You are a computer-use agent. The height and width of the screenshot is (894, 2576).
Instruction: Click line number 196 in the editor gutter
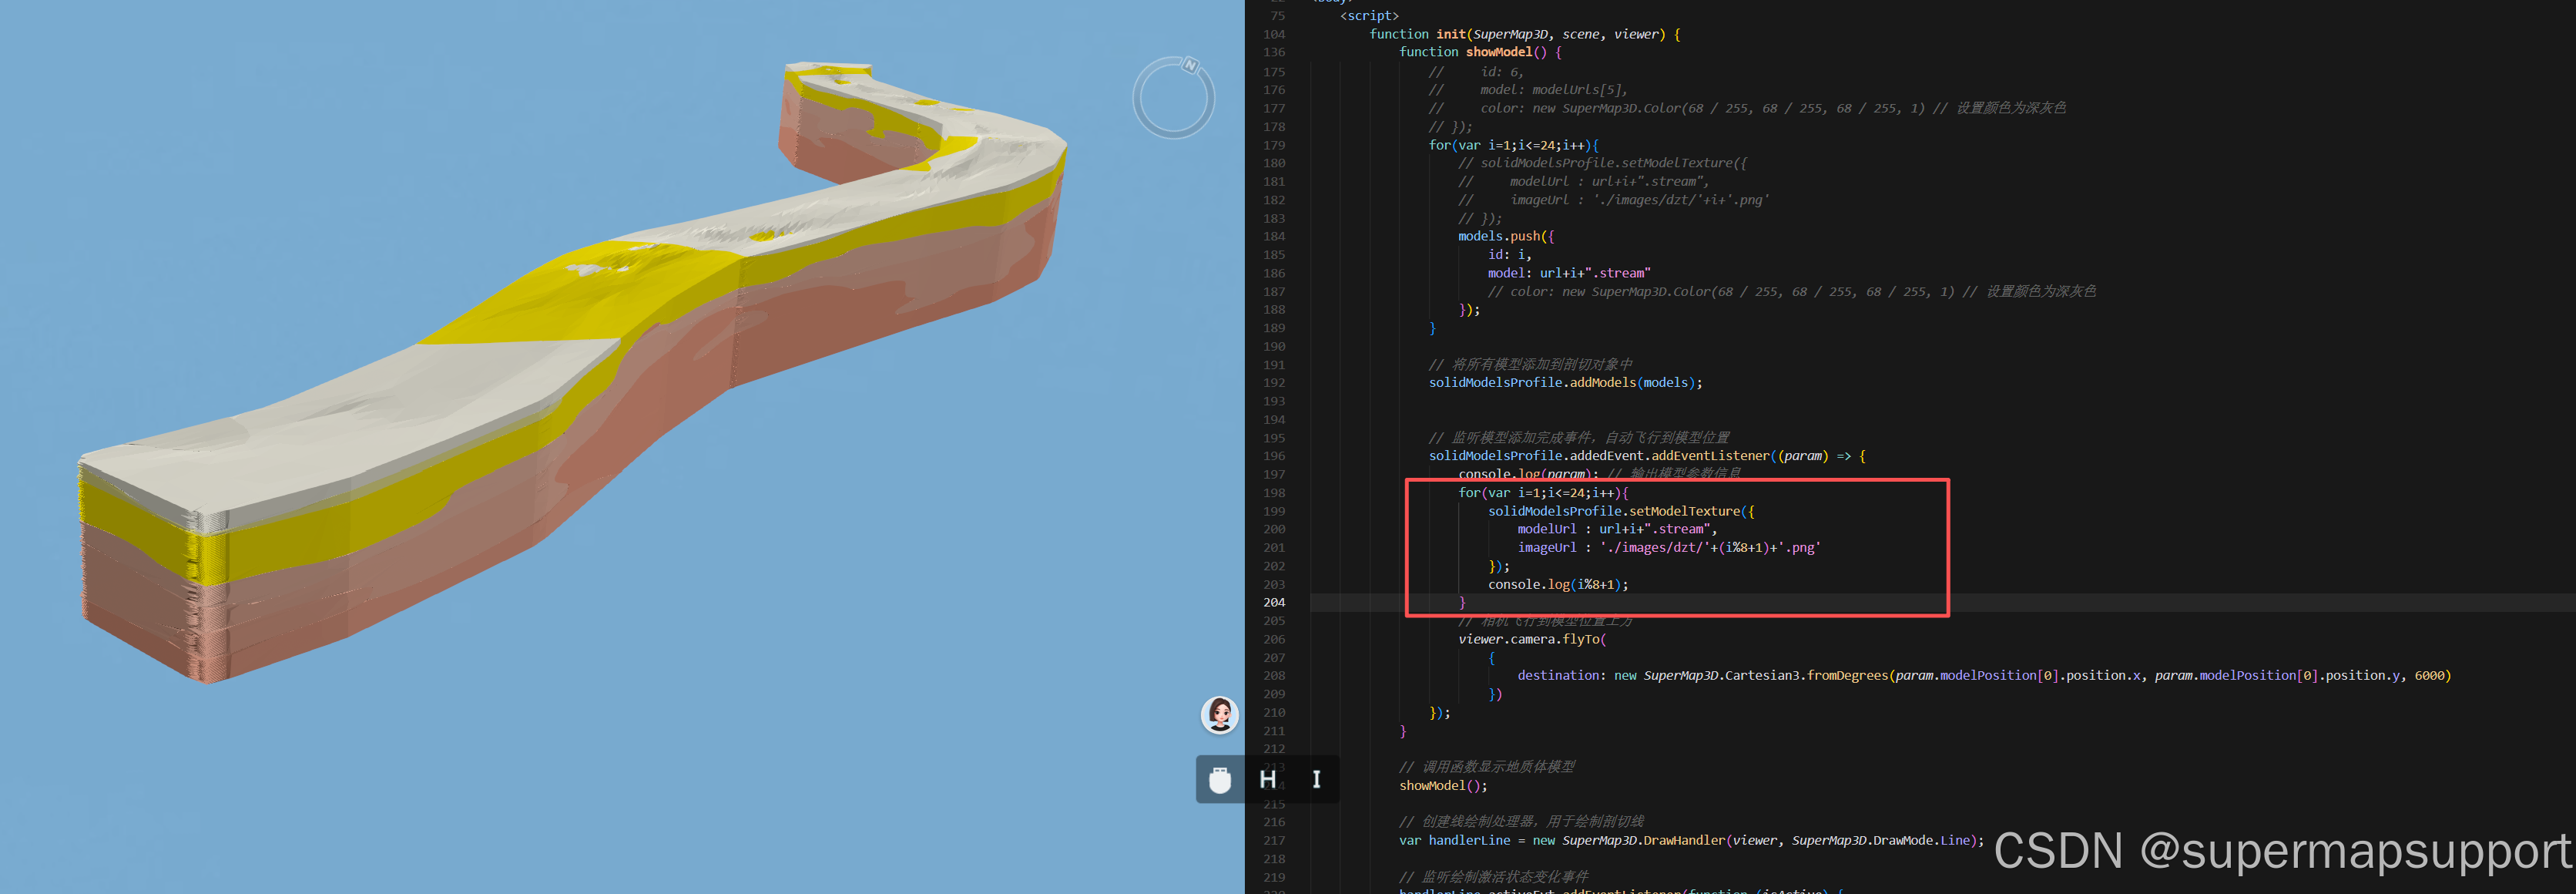coord(1274,456)
